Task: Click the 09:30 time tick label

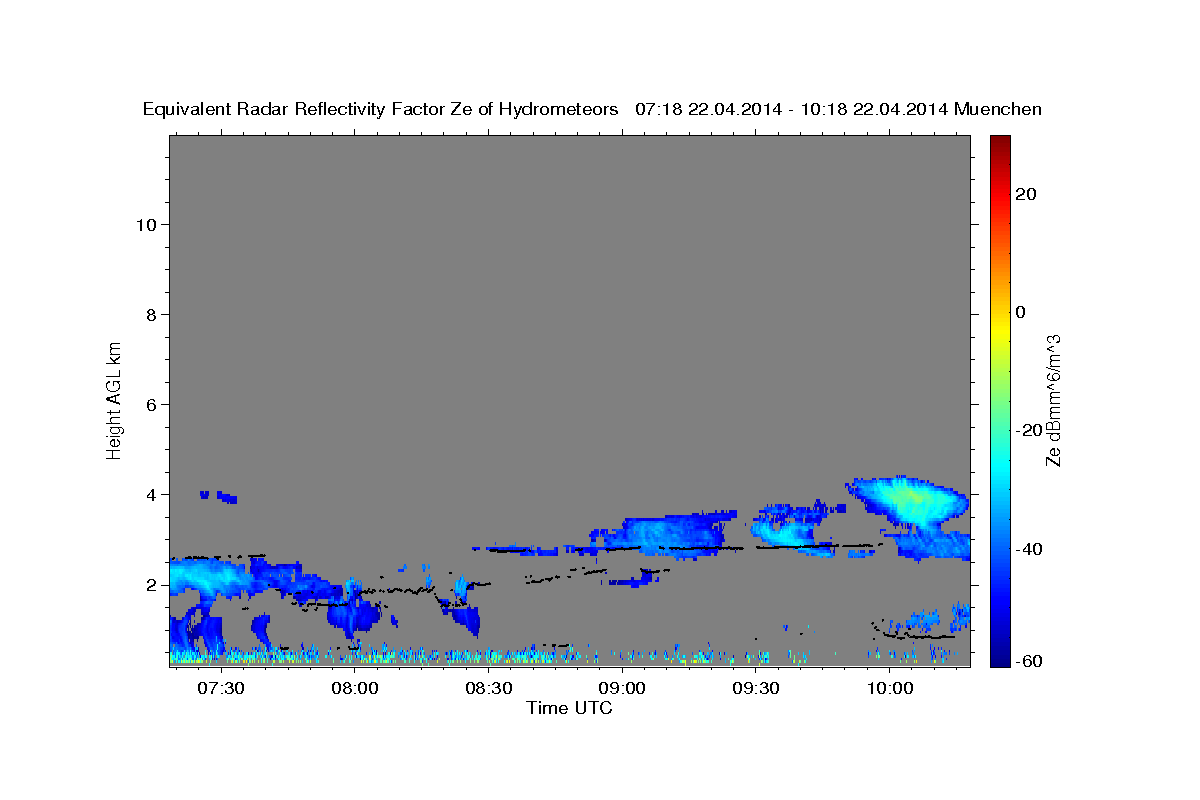Action: coord(756,688)
